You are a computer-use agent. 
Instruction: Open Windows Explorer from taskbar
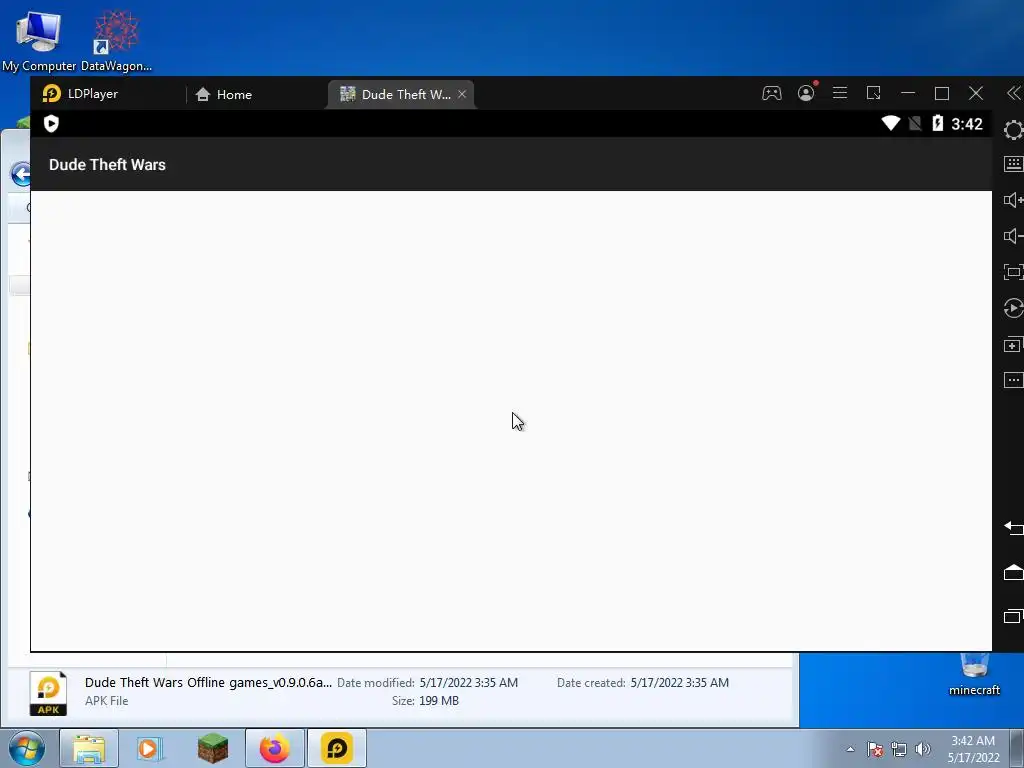pos(89,748)
